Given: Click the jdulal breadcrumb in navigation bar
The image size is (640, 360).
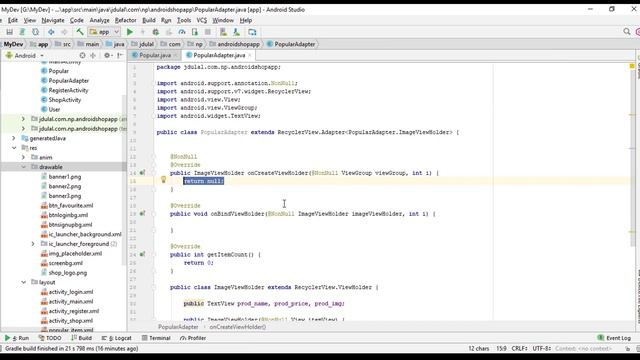Looking at the screenshot, I should tap(142, 44).
